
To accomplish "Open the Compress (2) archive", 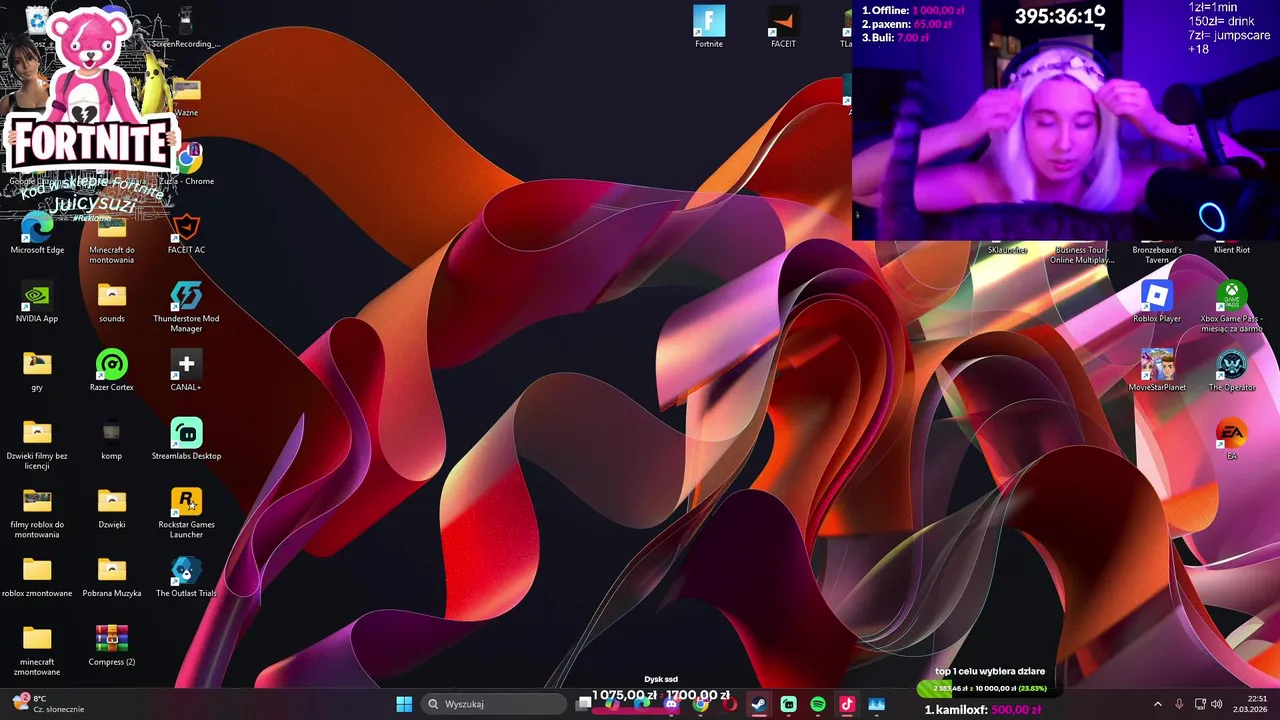I will click(112, 645).
